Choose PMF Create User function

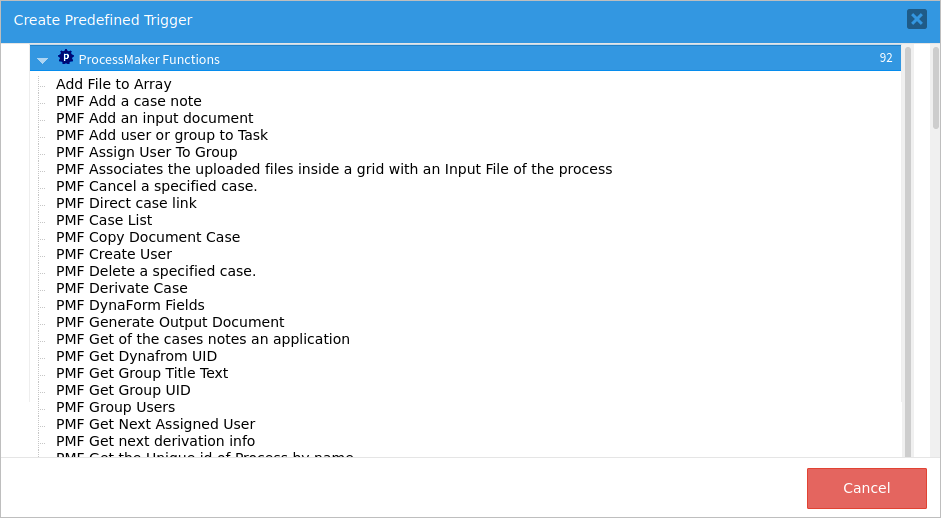pyautogui.click(x=114, y=254)
